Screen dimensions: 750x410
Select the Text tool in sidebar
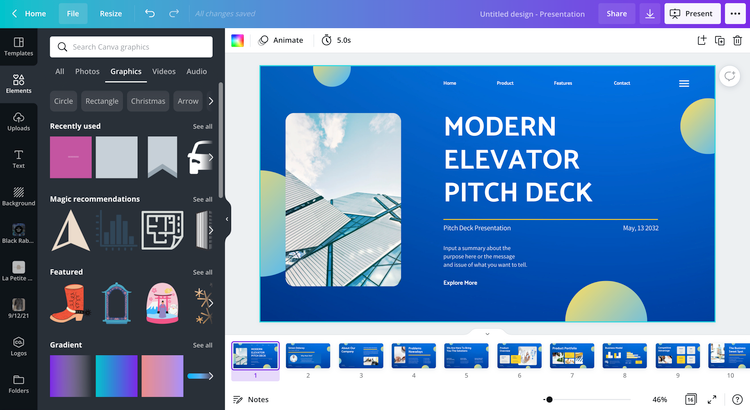click(18, 159)
